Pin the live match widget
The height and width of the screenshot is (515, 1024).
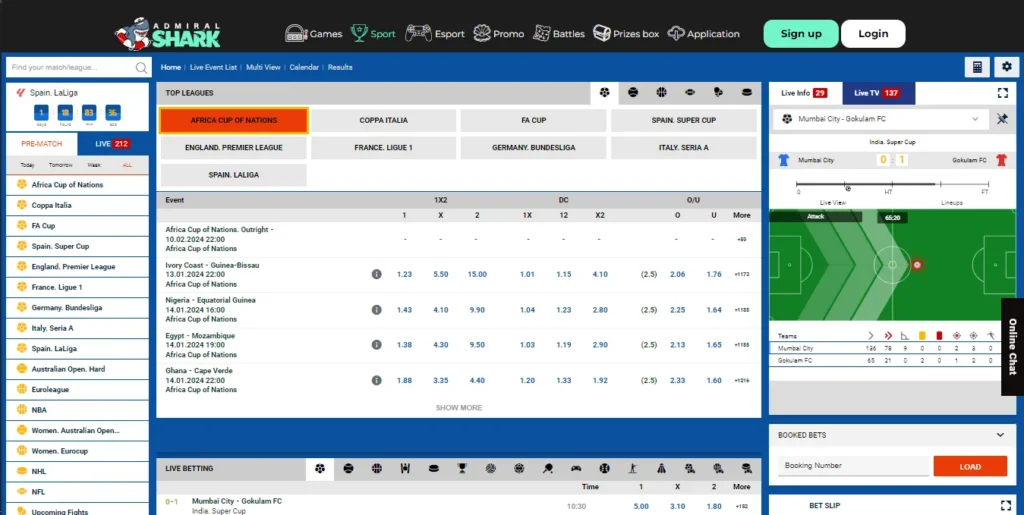click(1001, 119)
